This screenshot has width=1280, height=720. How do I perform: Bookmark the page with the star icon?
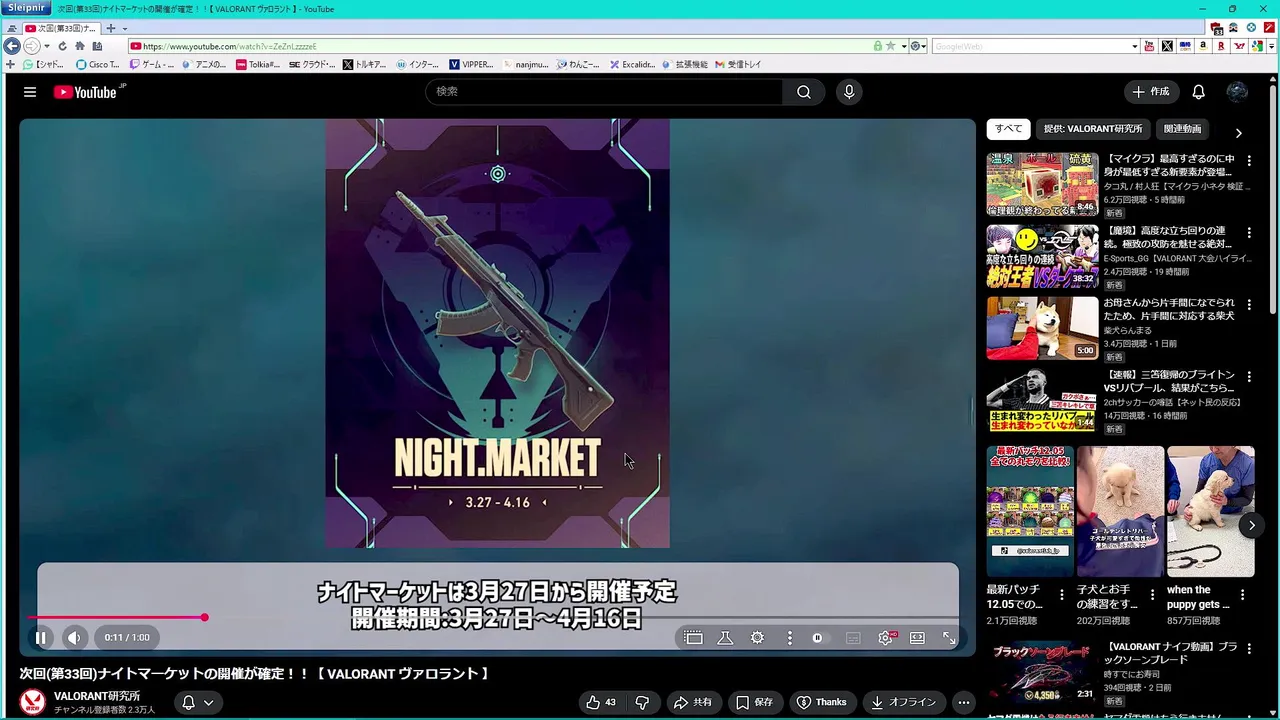click(x=891, y=46)
